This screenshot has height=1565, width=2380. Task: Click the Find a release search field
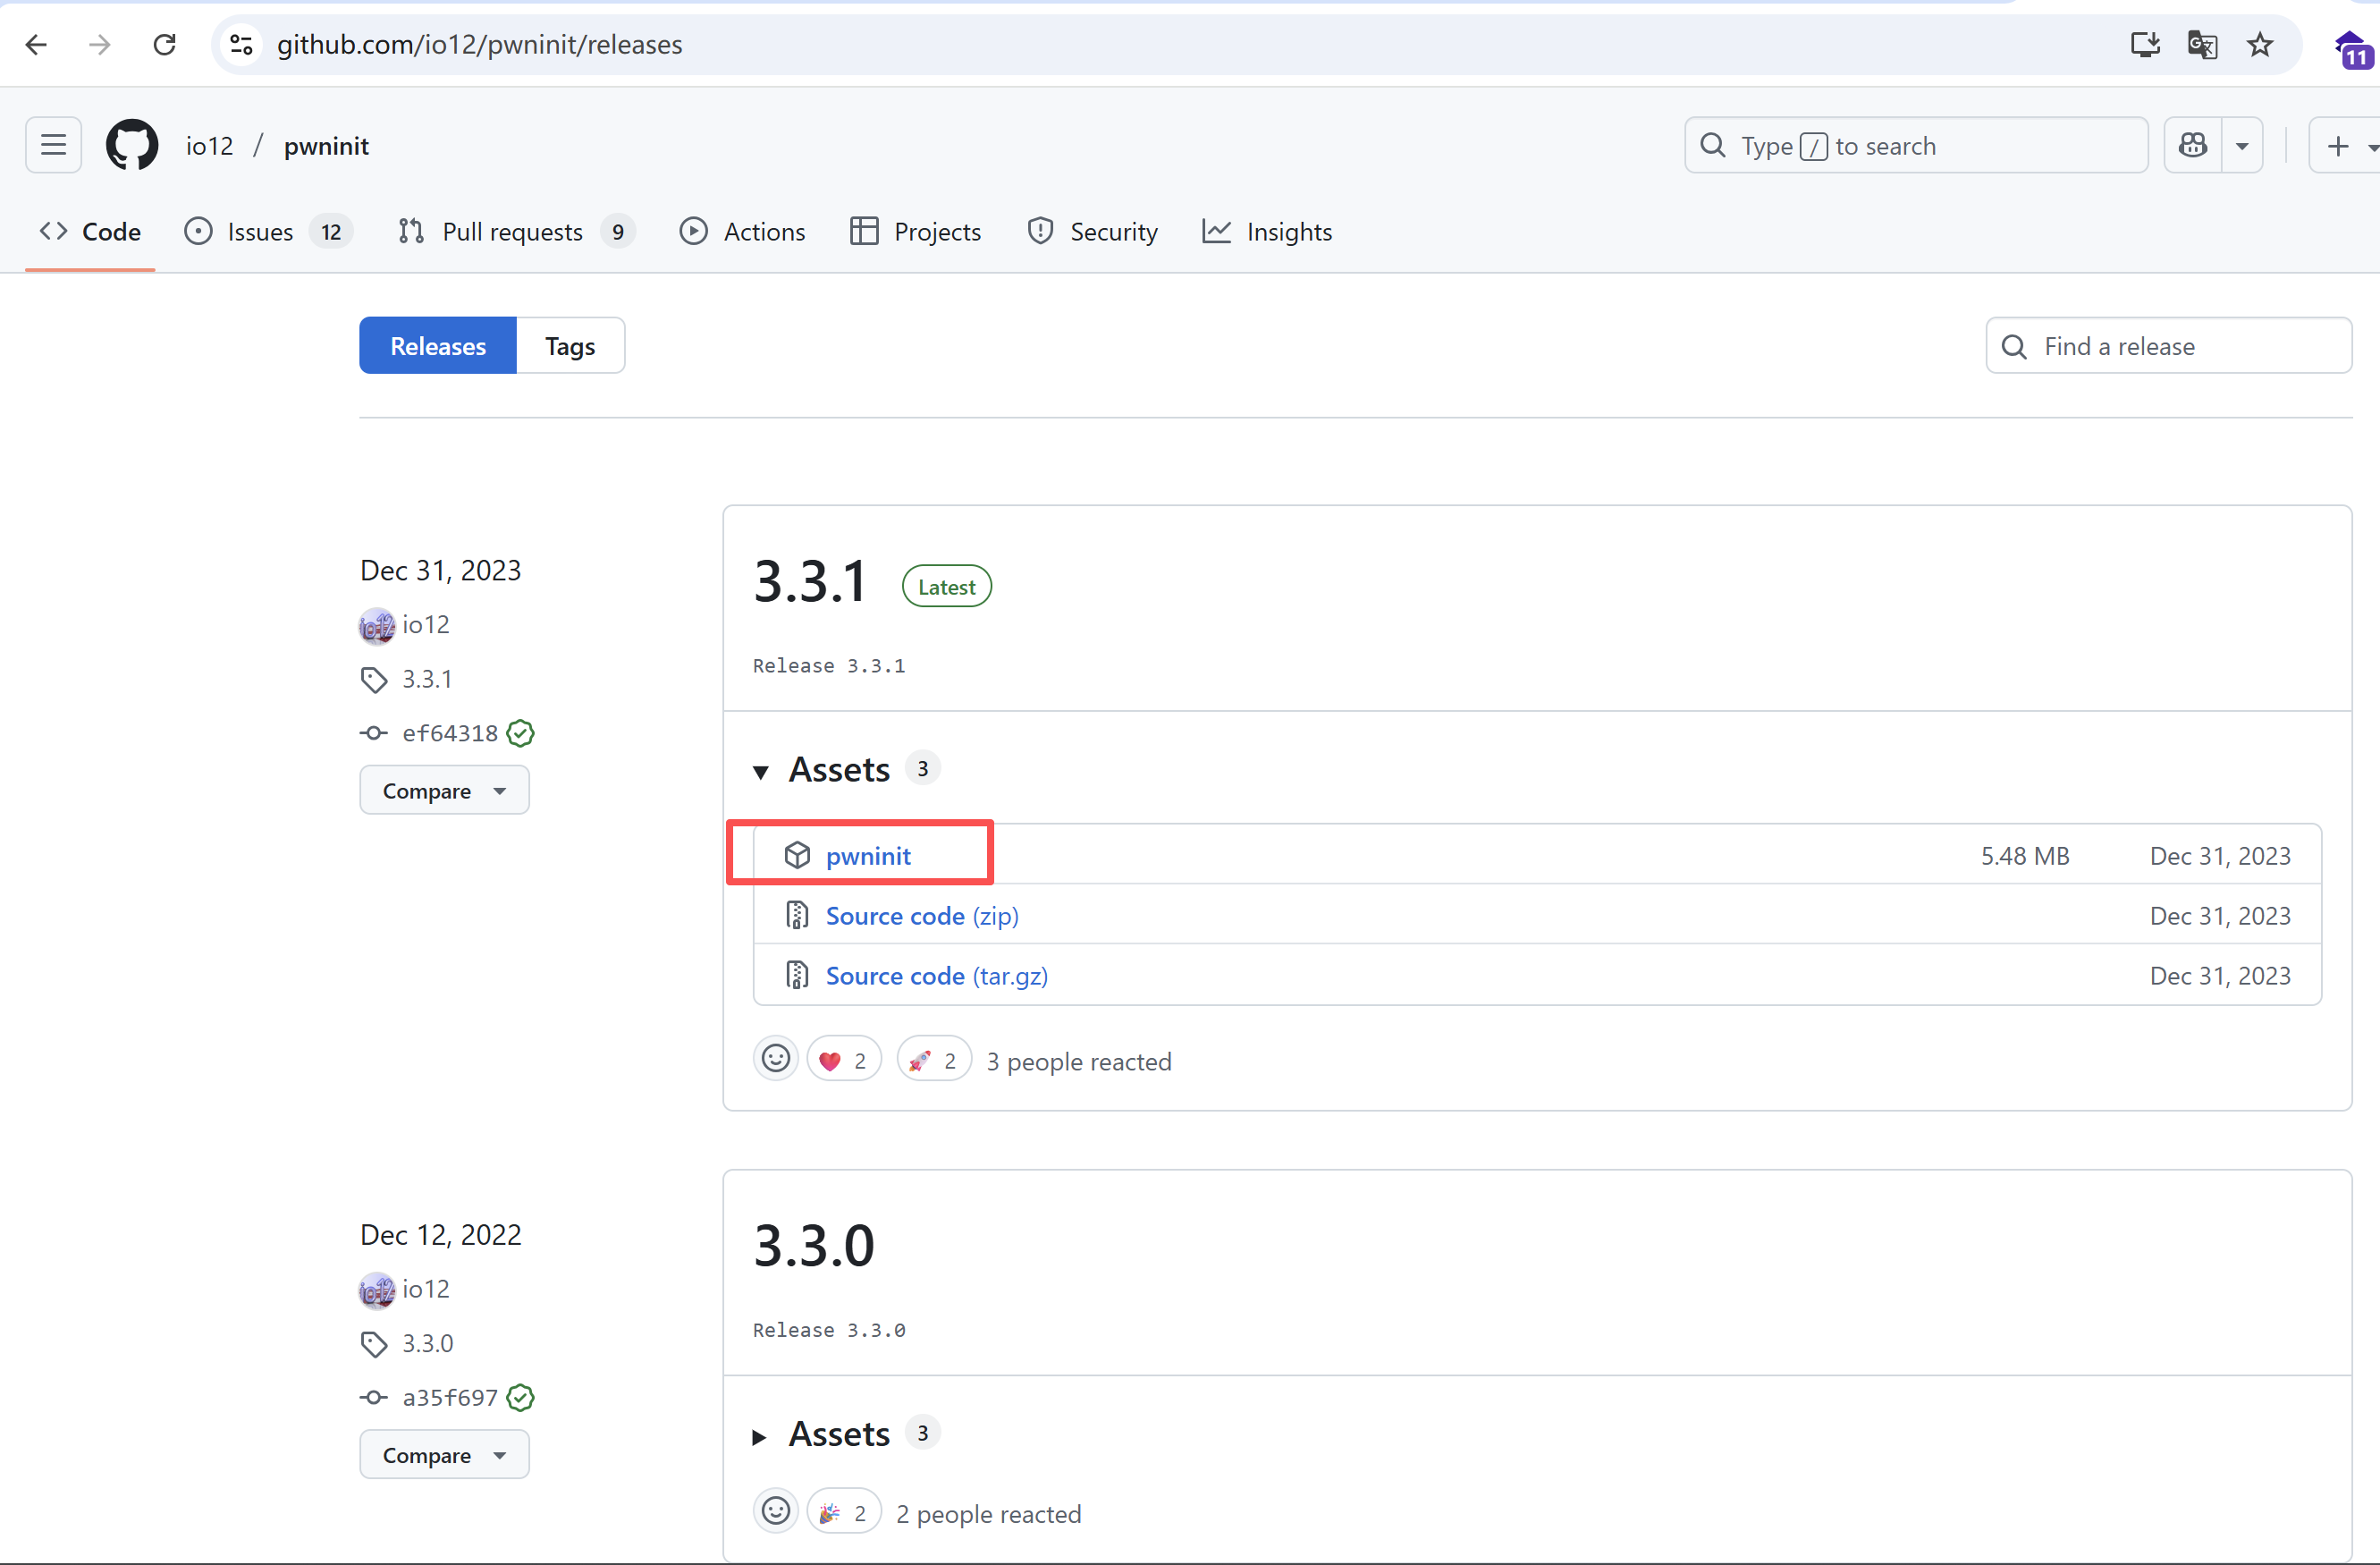[2168, 346]
